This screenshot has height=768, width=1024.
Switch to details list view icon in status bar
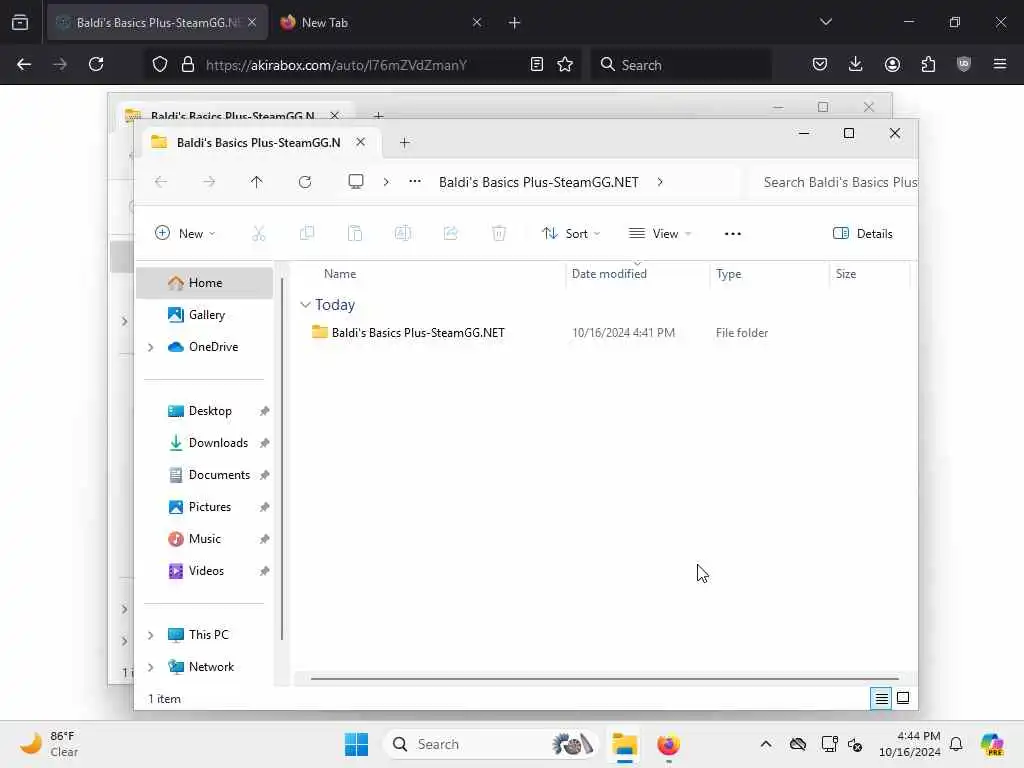881,699
